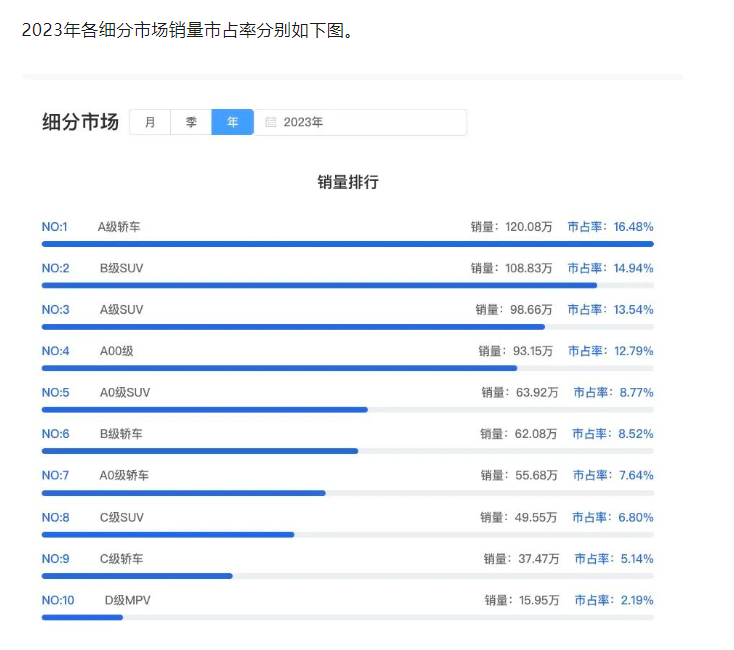
Task: Switch to the 季 quarterly tab
Action: click(x=191, y=122)
